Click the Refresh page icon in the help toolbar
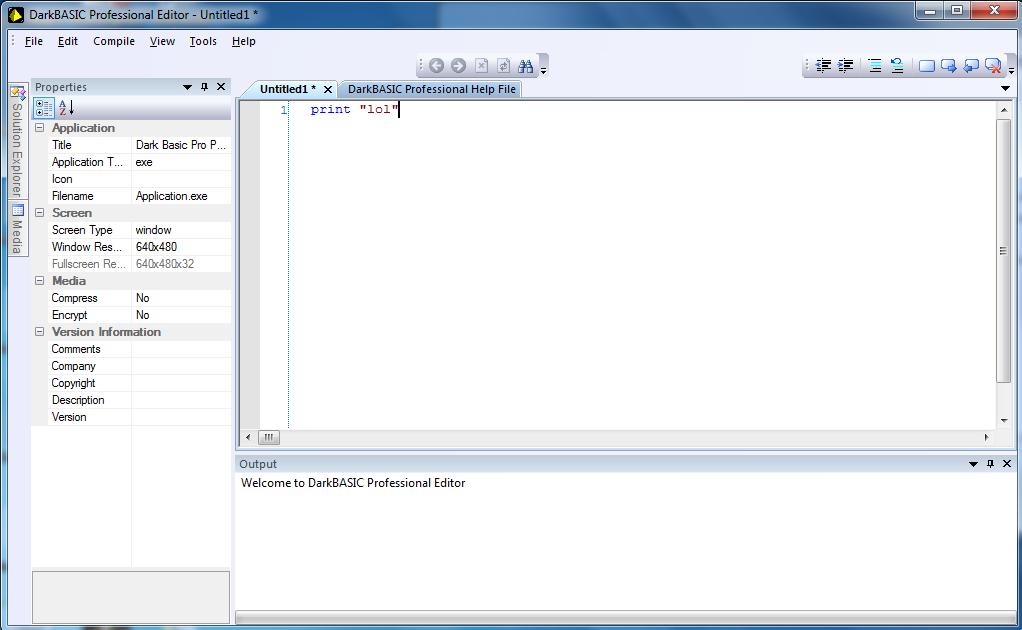The image size is (1022, 630). pos(503,66)
